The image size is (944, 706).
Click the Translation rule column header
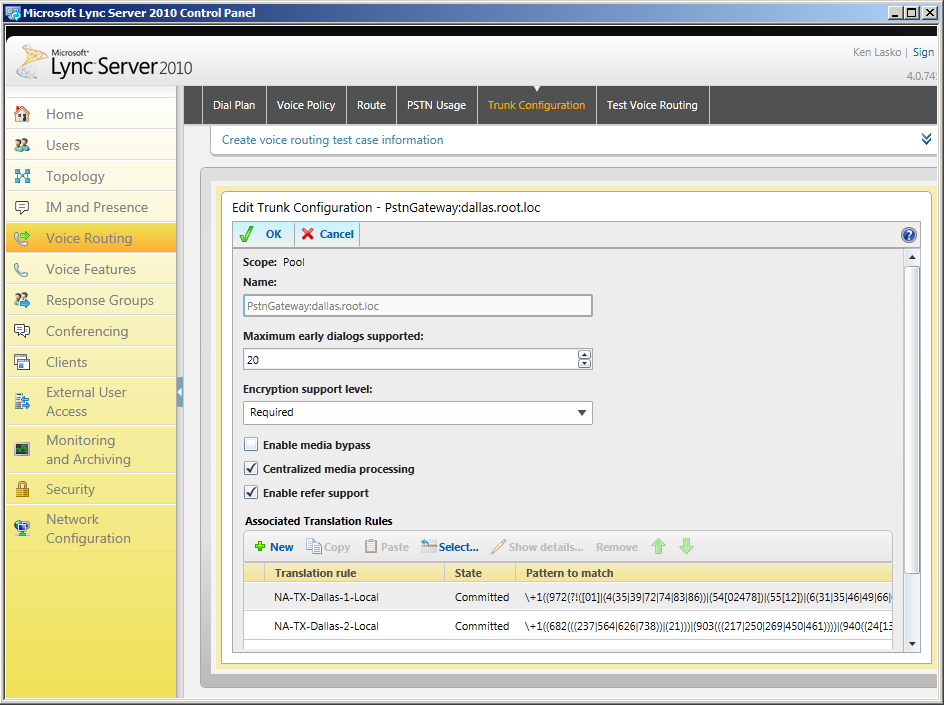(354, 573)
